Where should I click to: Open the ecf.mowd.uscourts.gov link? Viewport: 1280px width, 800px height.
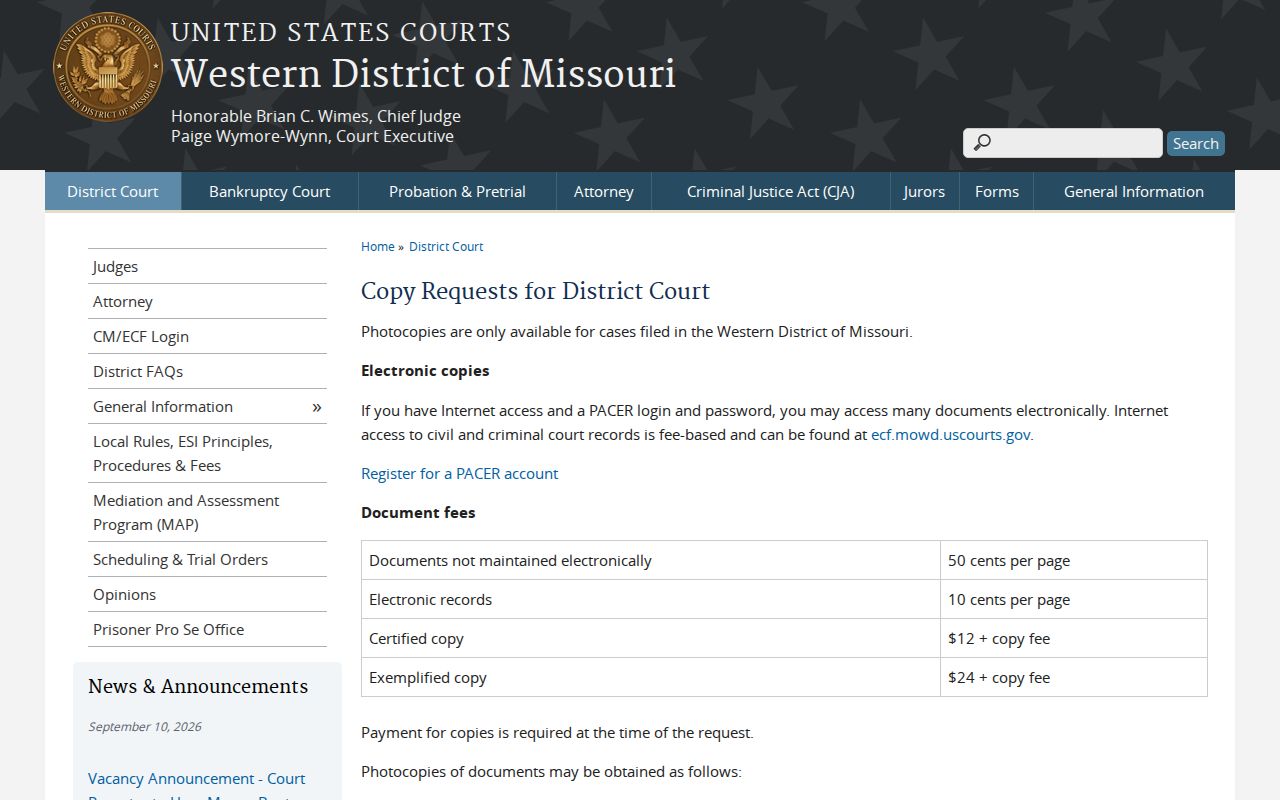951,435
